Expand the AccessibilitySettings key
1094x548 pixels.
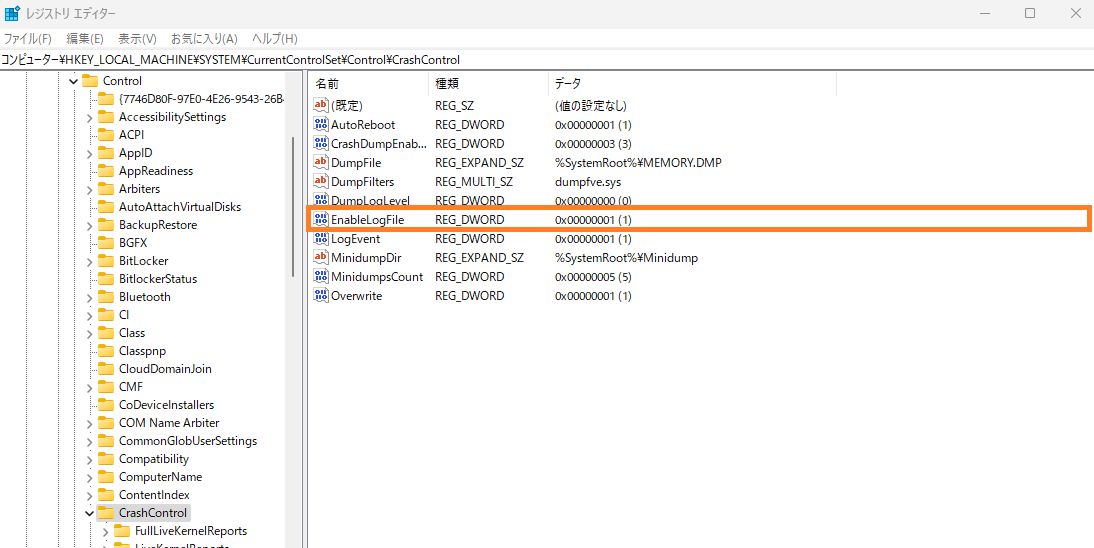click(89, 117)
